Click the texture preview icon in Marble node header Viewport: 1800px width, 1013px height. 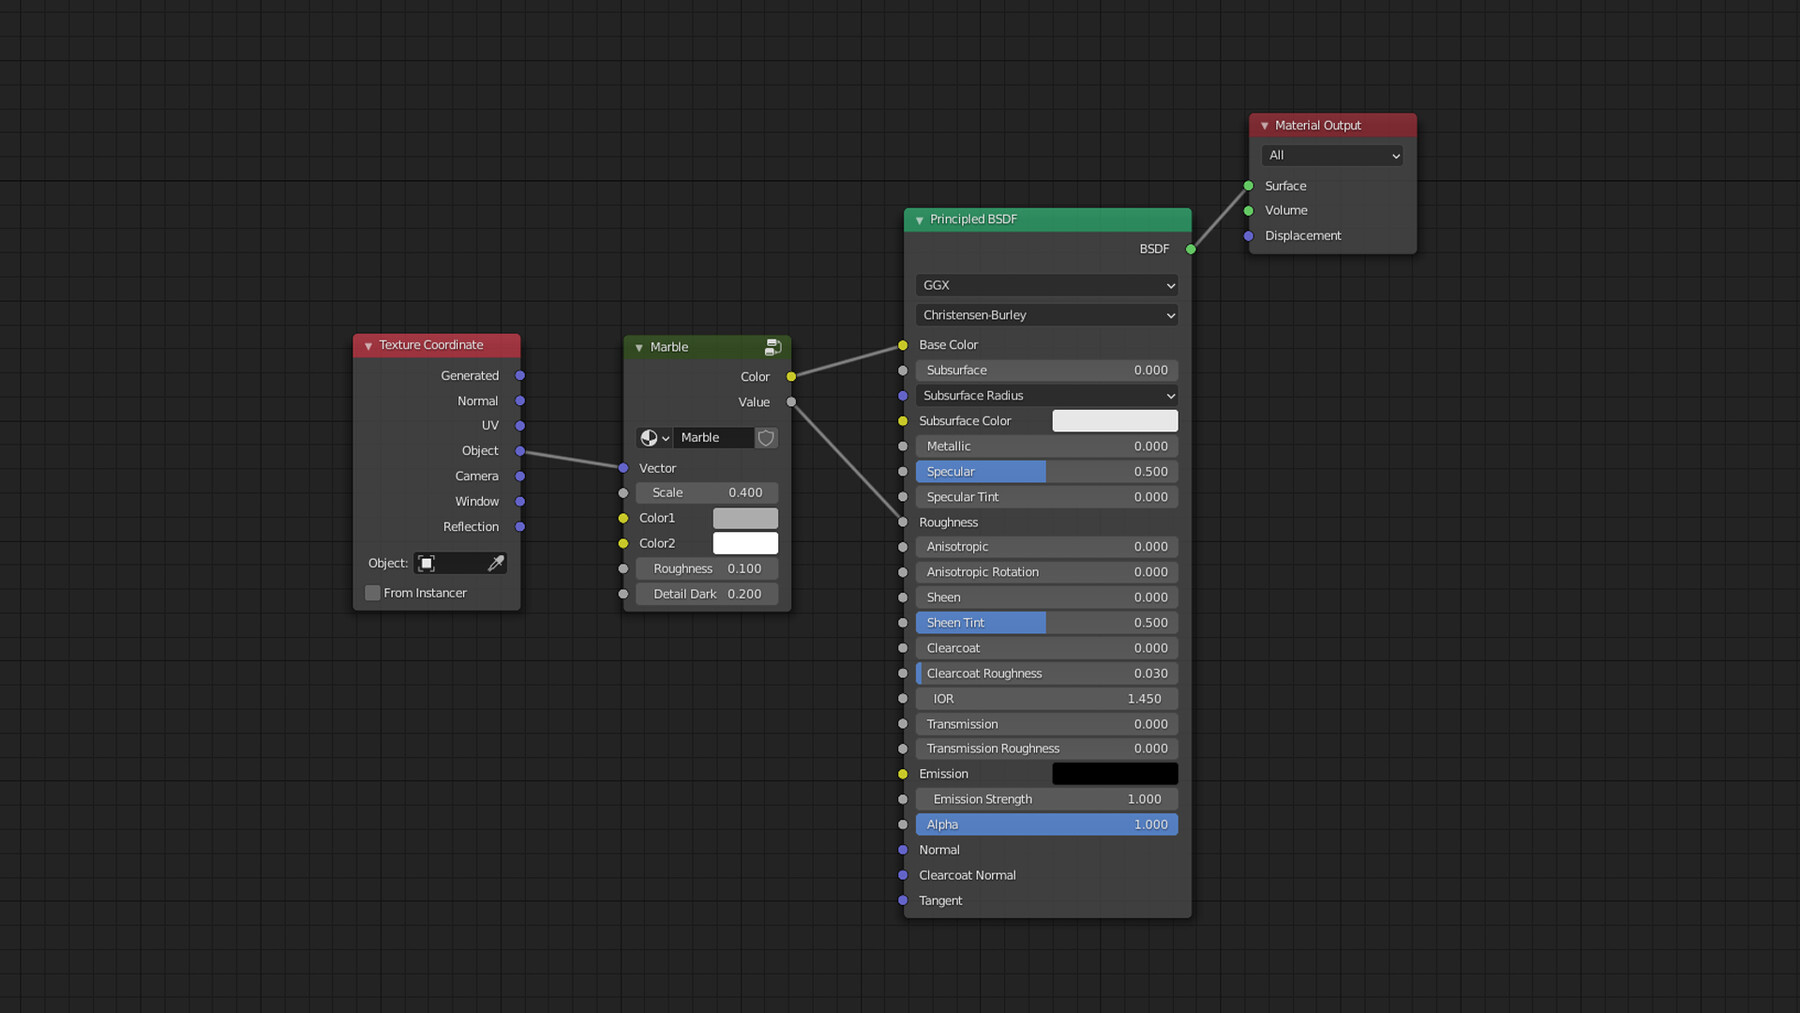tap(772, 347)
